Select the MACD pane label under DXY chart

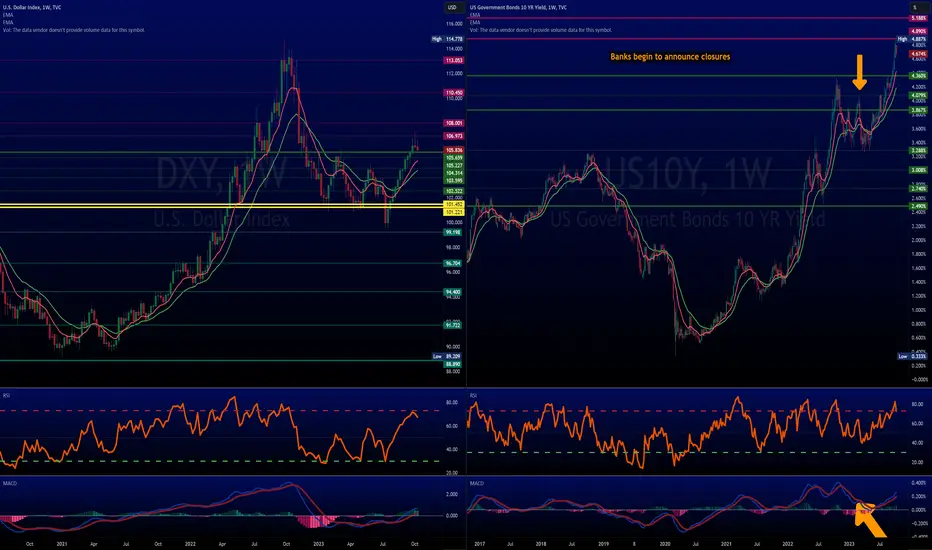[10, 483]
